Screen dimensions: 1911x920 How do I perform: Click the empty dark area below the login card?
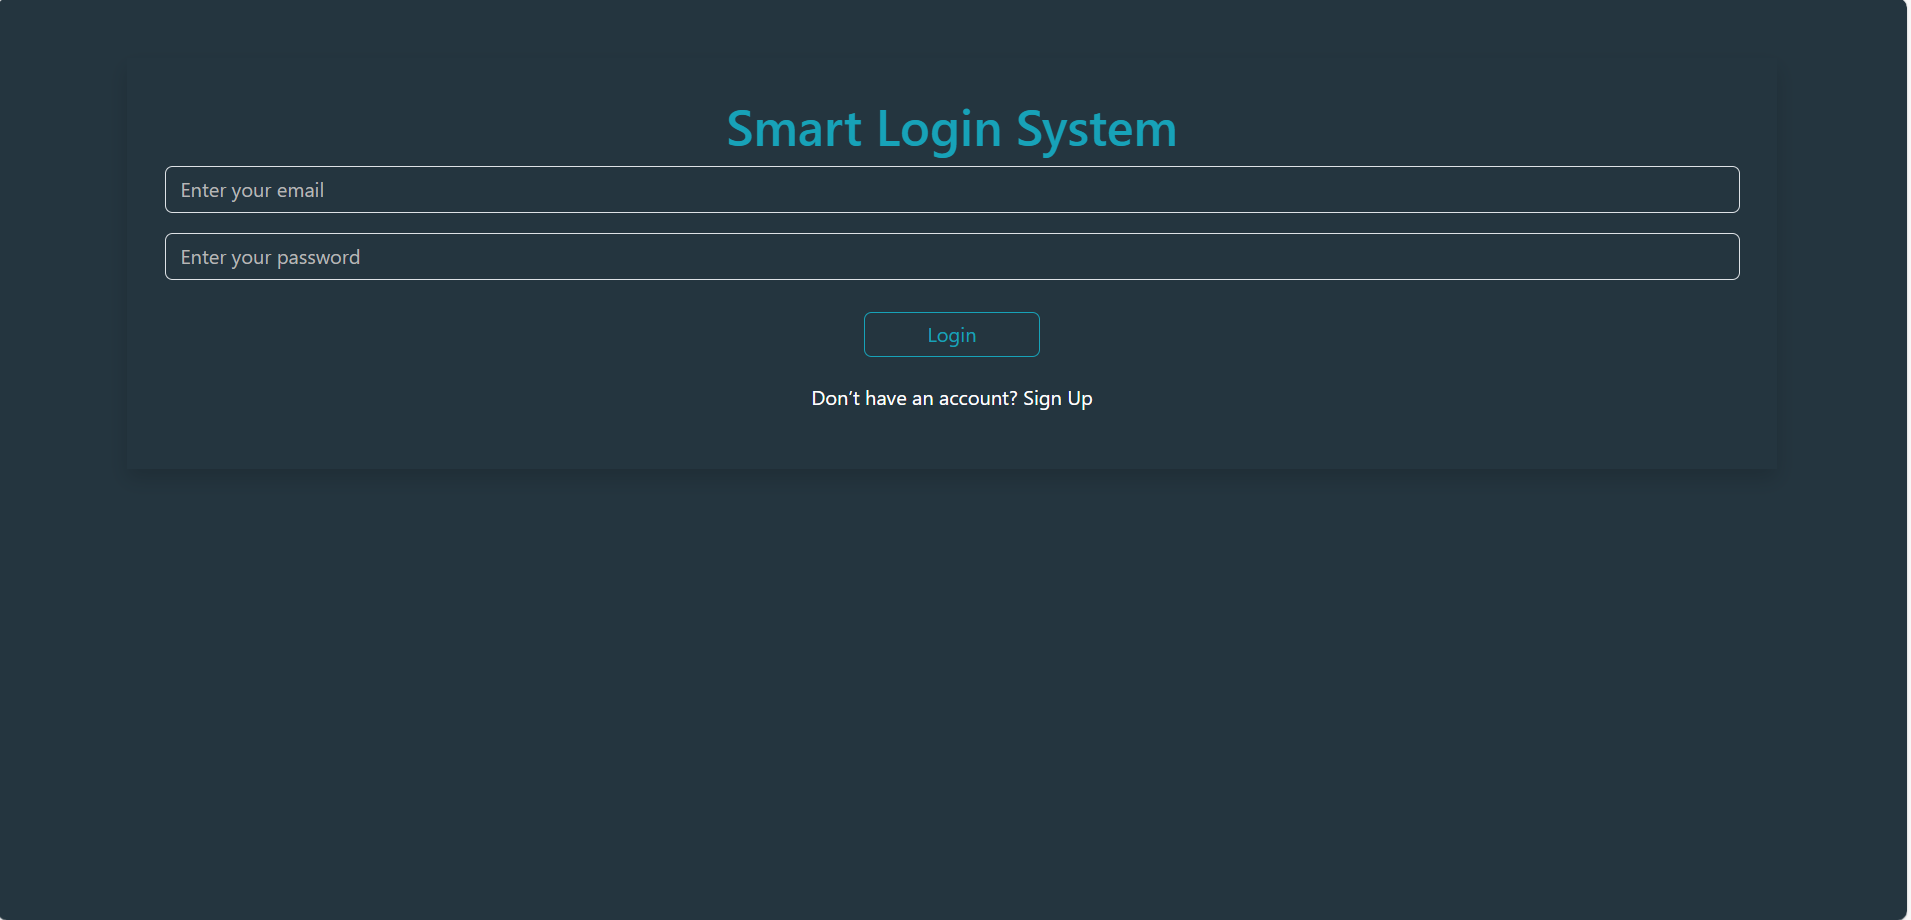click(951, 690)
